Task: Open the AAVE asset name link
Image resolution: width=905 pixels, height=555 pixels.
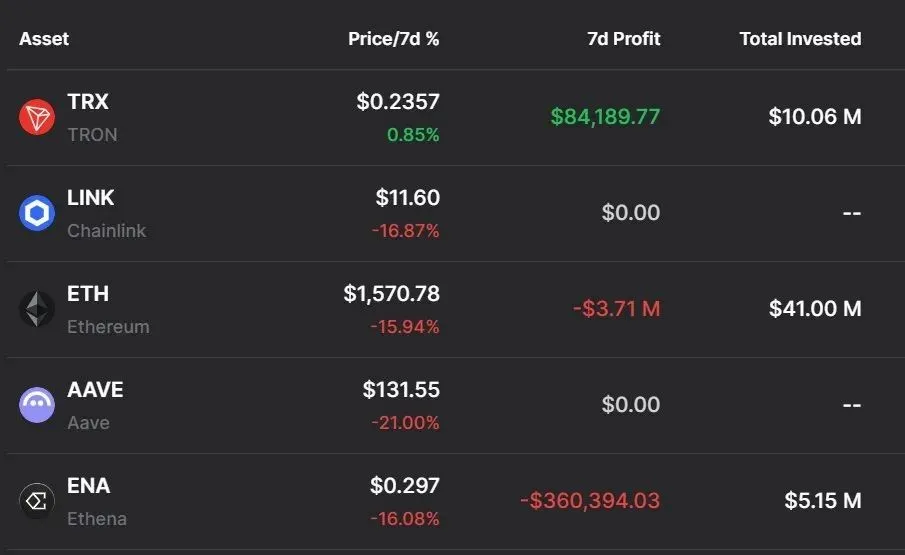Action: click(x=95, y=390)
